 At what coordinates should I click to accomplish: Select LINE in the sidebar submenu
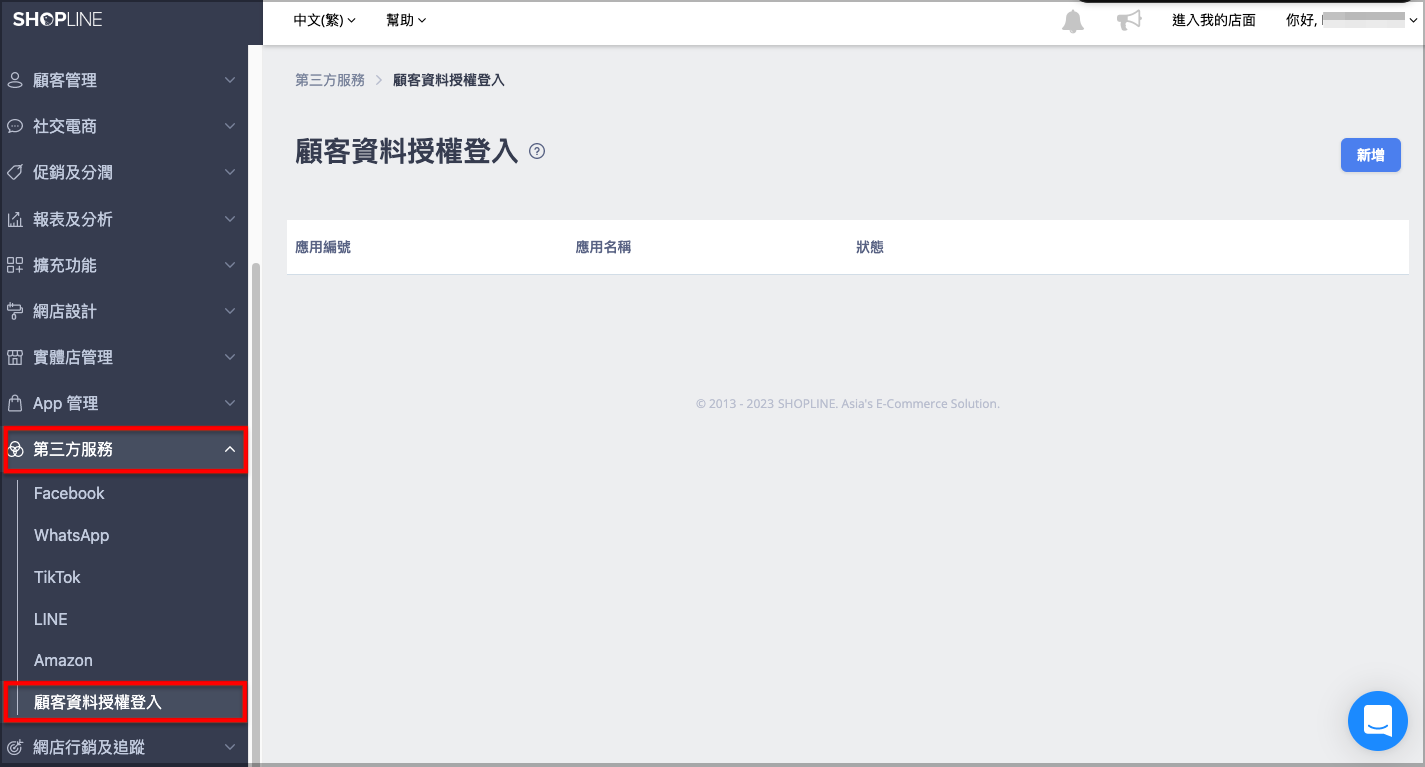(x=51, y=619)
